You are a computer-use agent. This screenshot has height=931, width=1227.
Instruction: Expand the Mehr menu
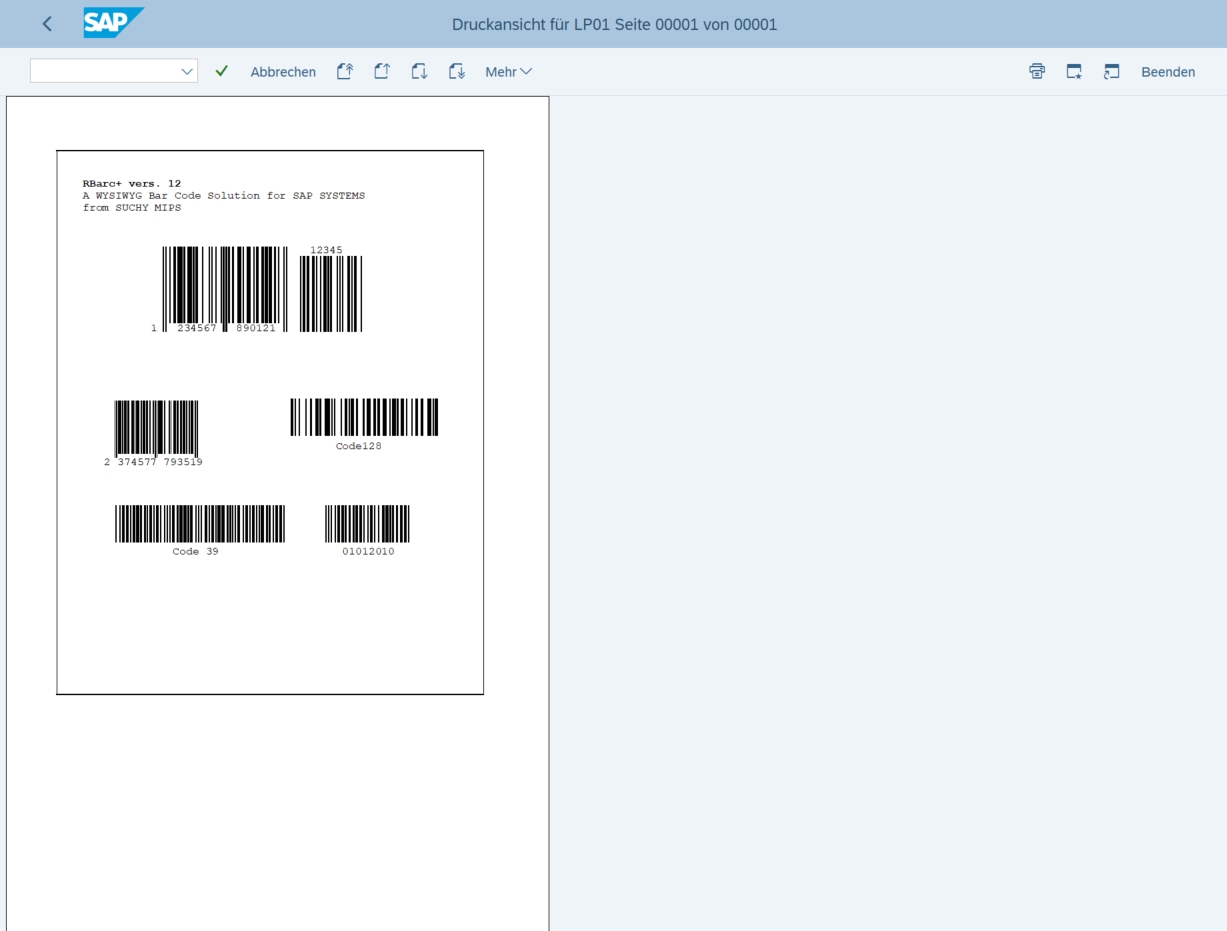pos(508,72)
